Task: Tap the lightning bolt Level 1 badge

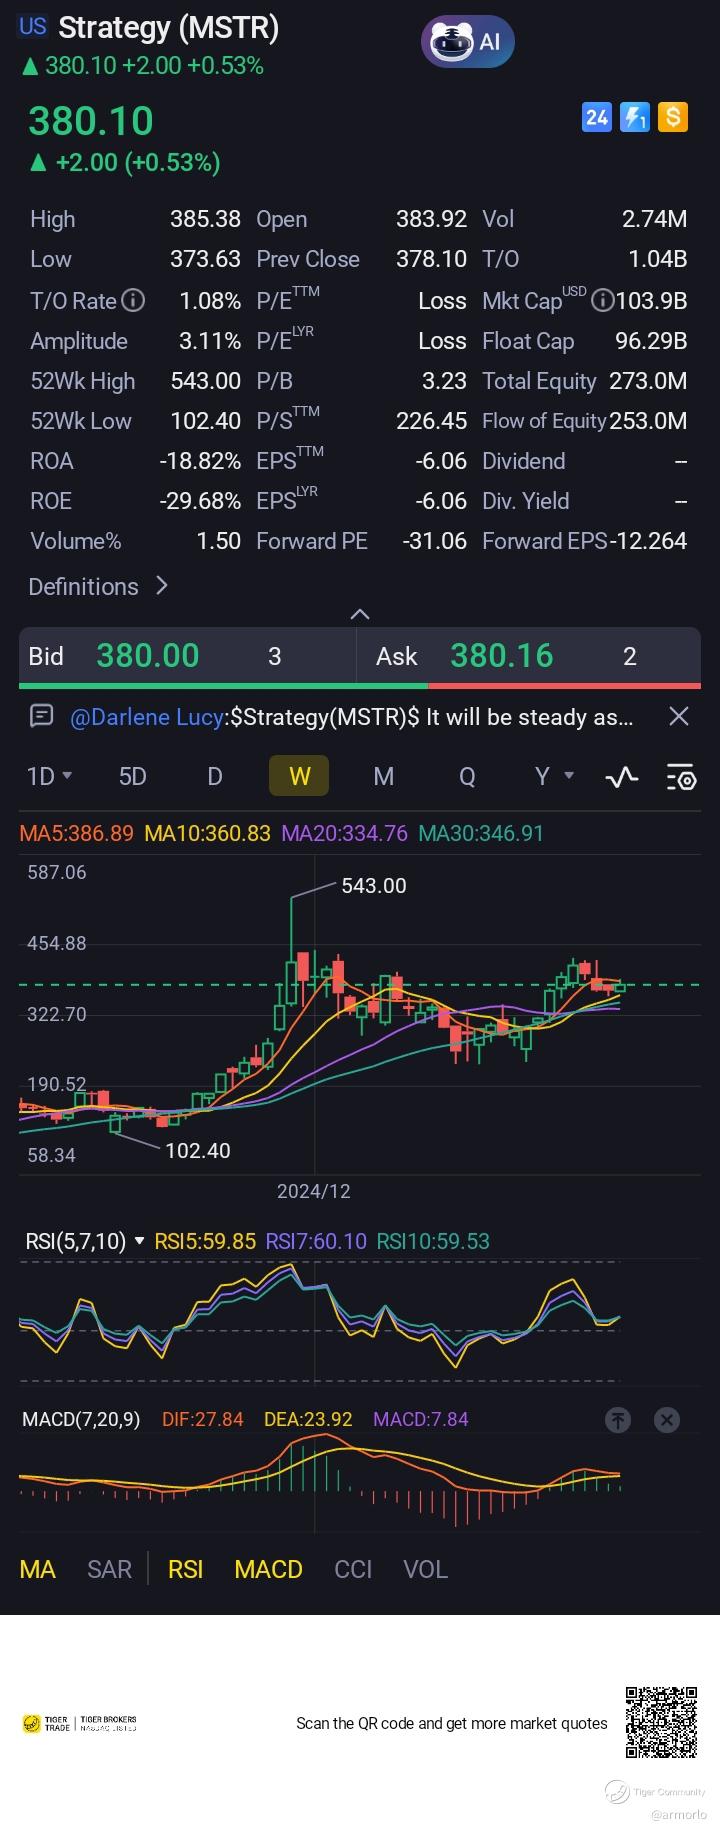Action: 635,118
